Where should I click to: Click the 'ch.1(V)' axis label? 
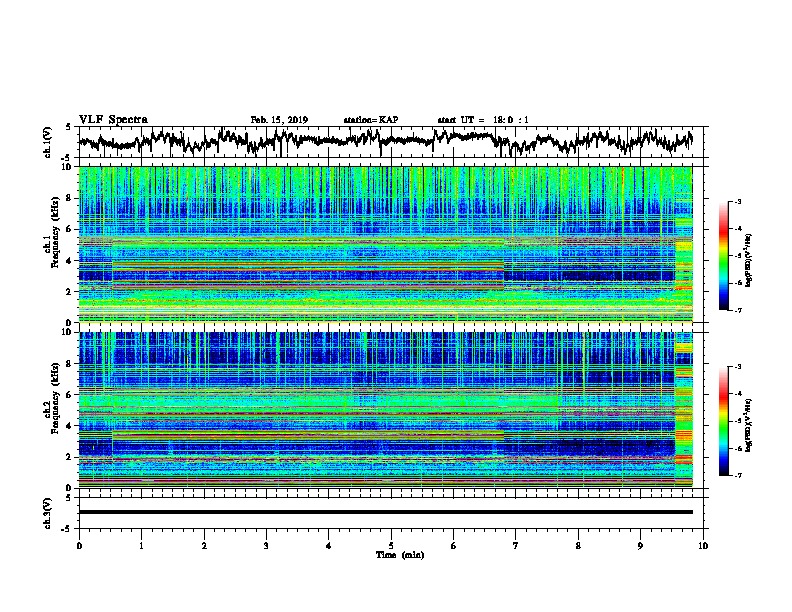(47, 142)
